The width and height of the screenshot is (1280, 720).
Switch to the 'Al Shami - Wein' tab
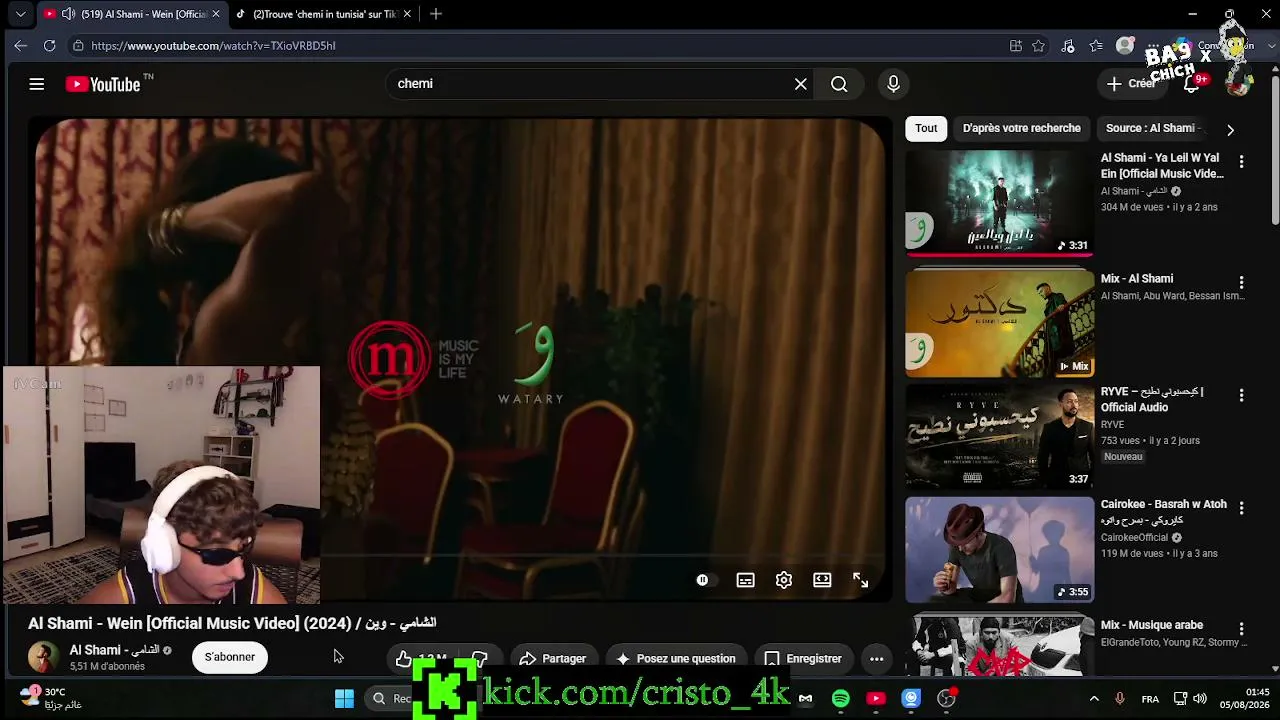(132, 14)
